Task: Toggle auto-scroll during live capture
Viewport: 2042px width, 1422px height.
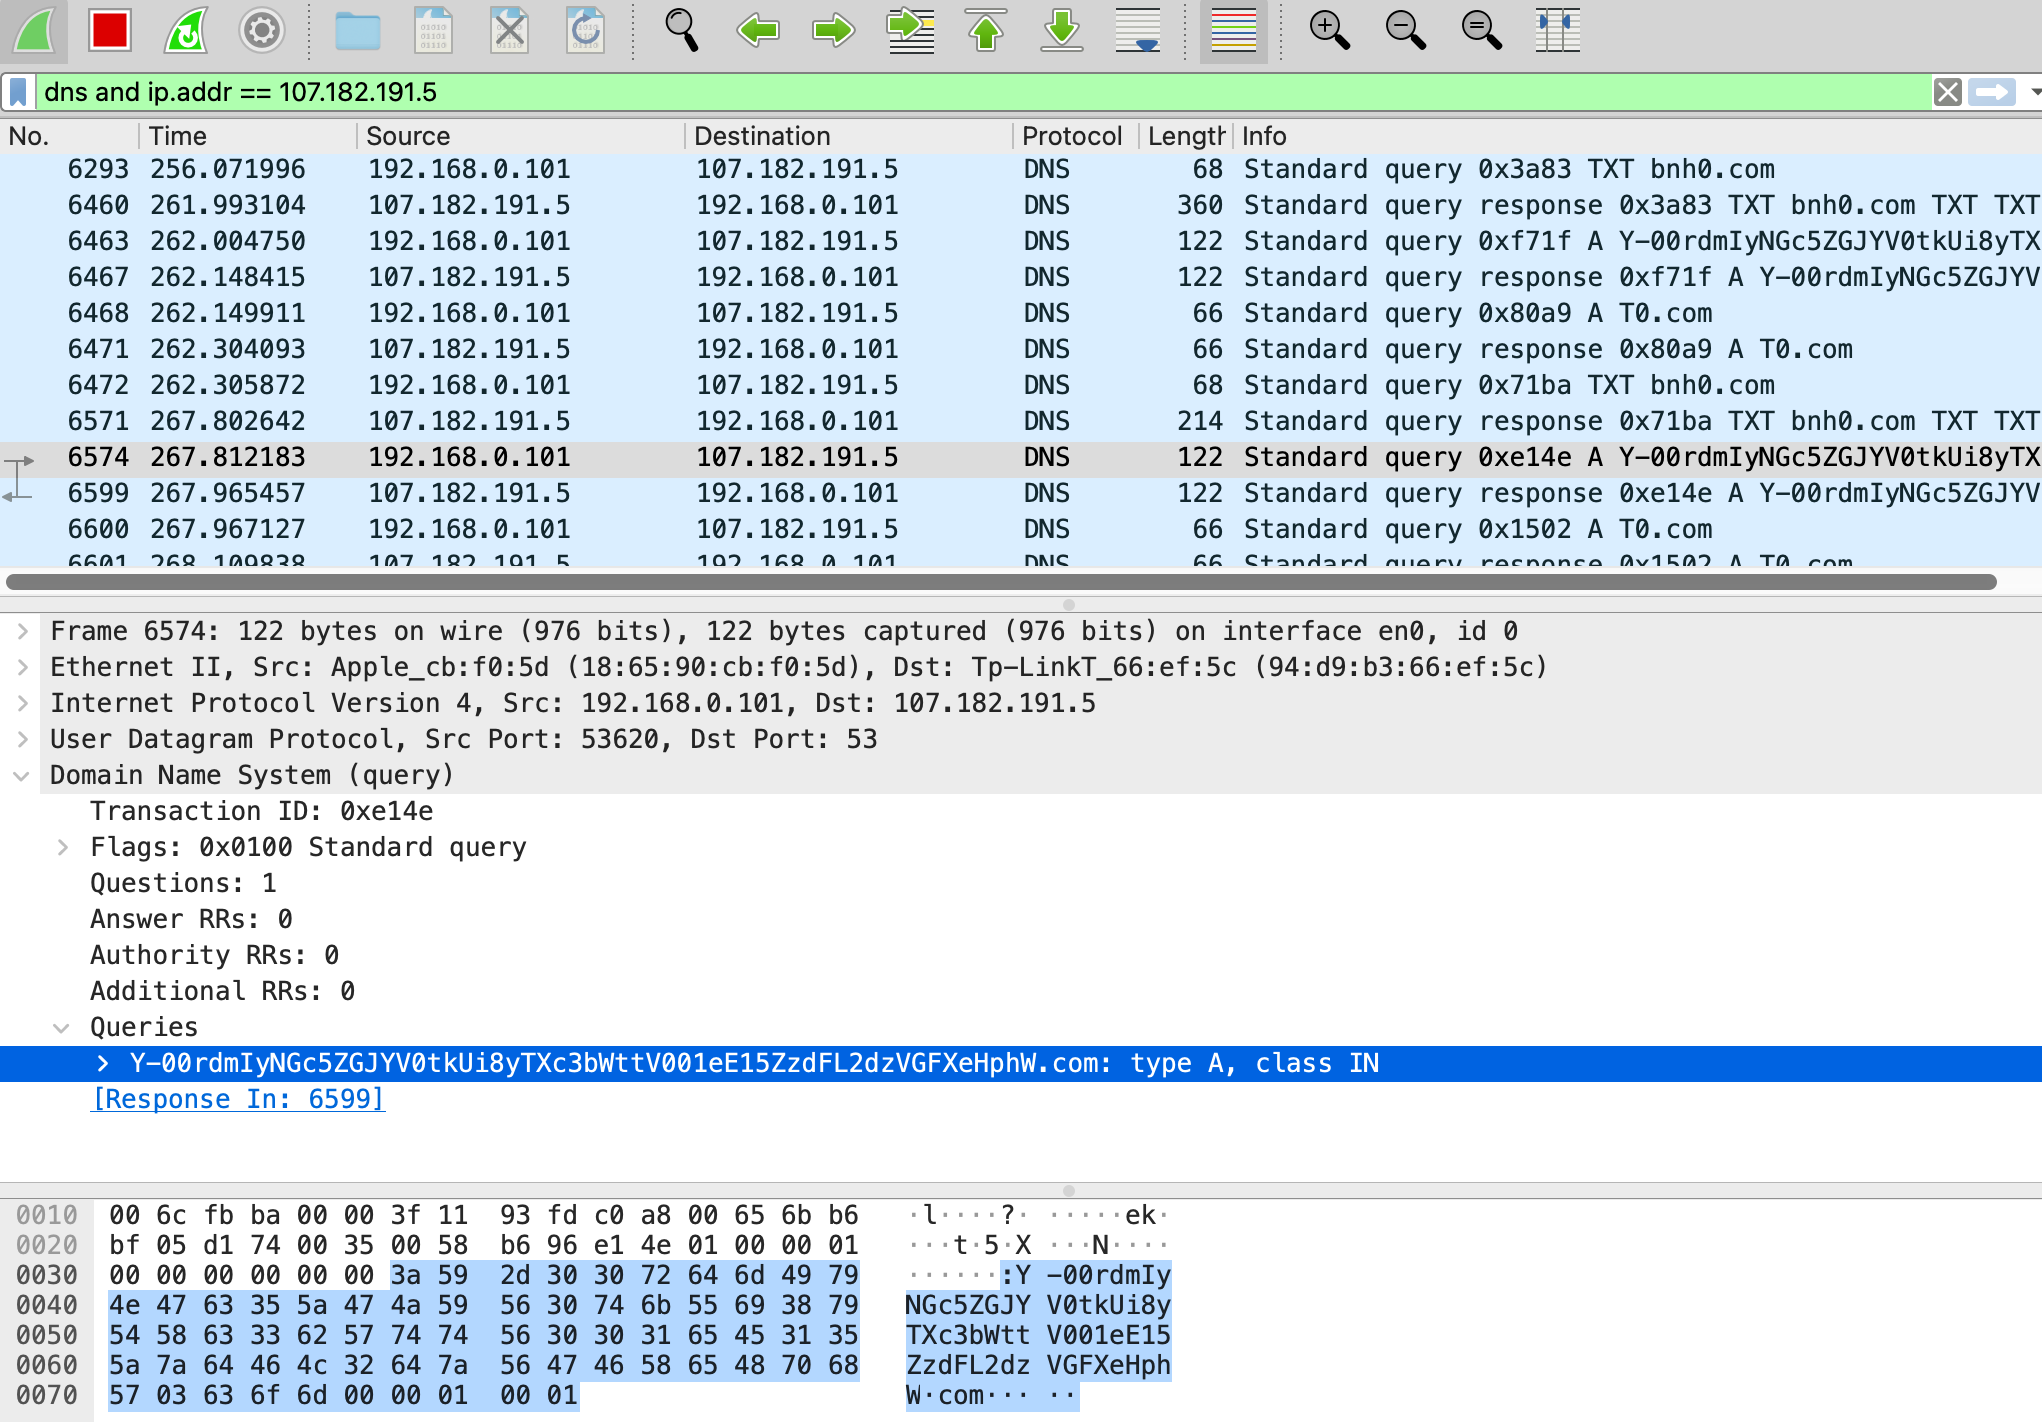Action: (1138, 30)
